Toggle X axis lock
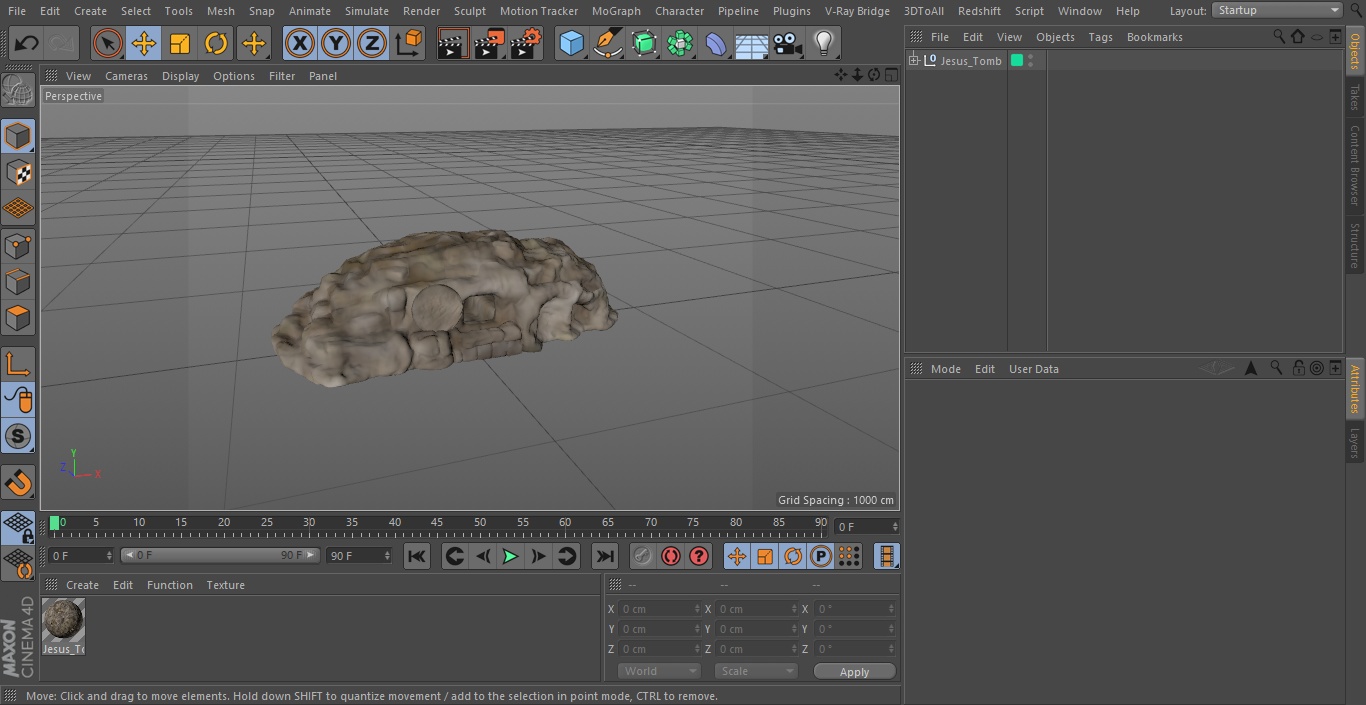Screen dimensions: 1366x705 [x=300, y=44]
